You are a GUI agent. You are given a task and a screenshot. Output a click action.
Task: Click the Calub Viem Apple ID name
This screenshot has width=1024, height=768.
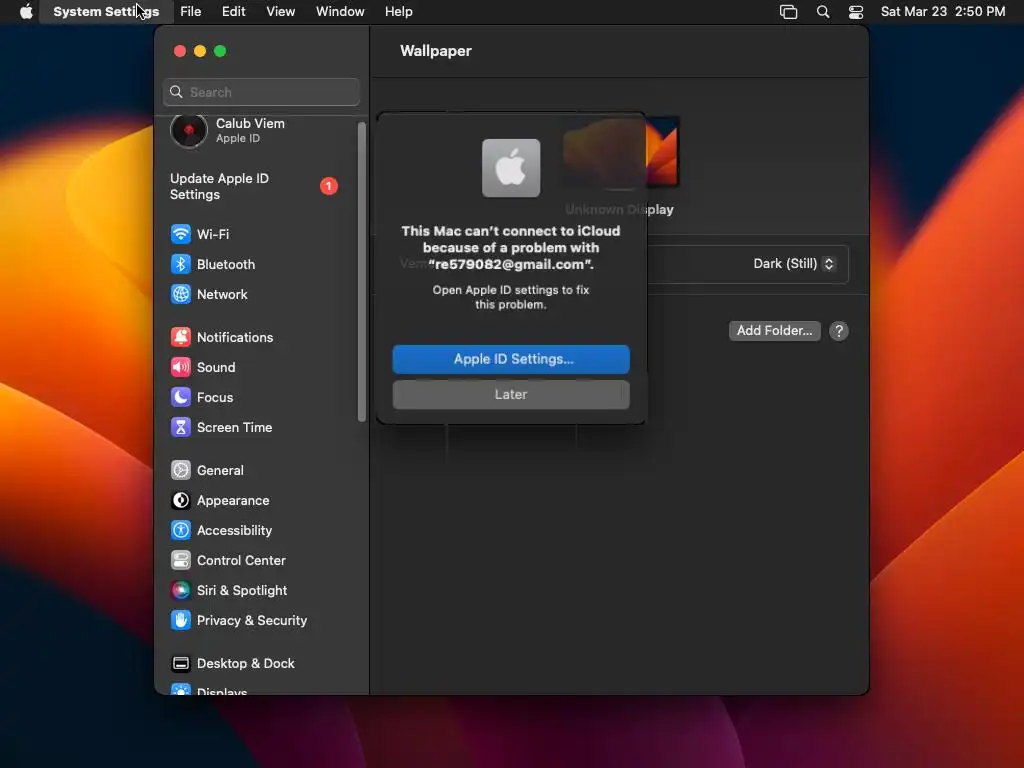[x=250, y=123]
